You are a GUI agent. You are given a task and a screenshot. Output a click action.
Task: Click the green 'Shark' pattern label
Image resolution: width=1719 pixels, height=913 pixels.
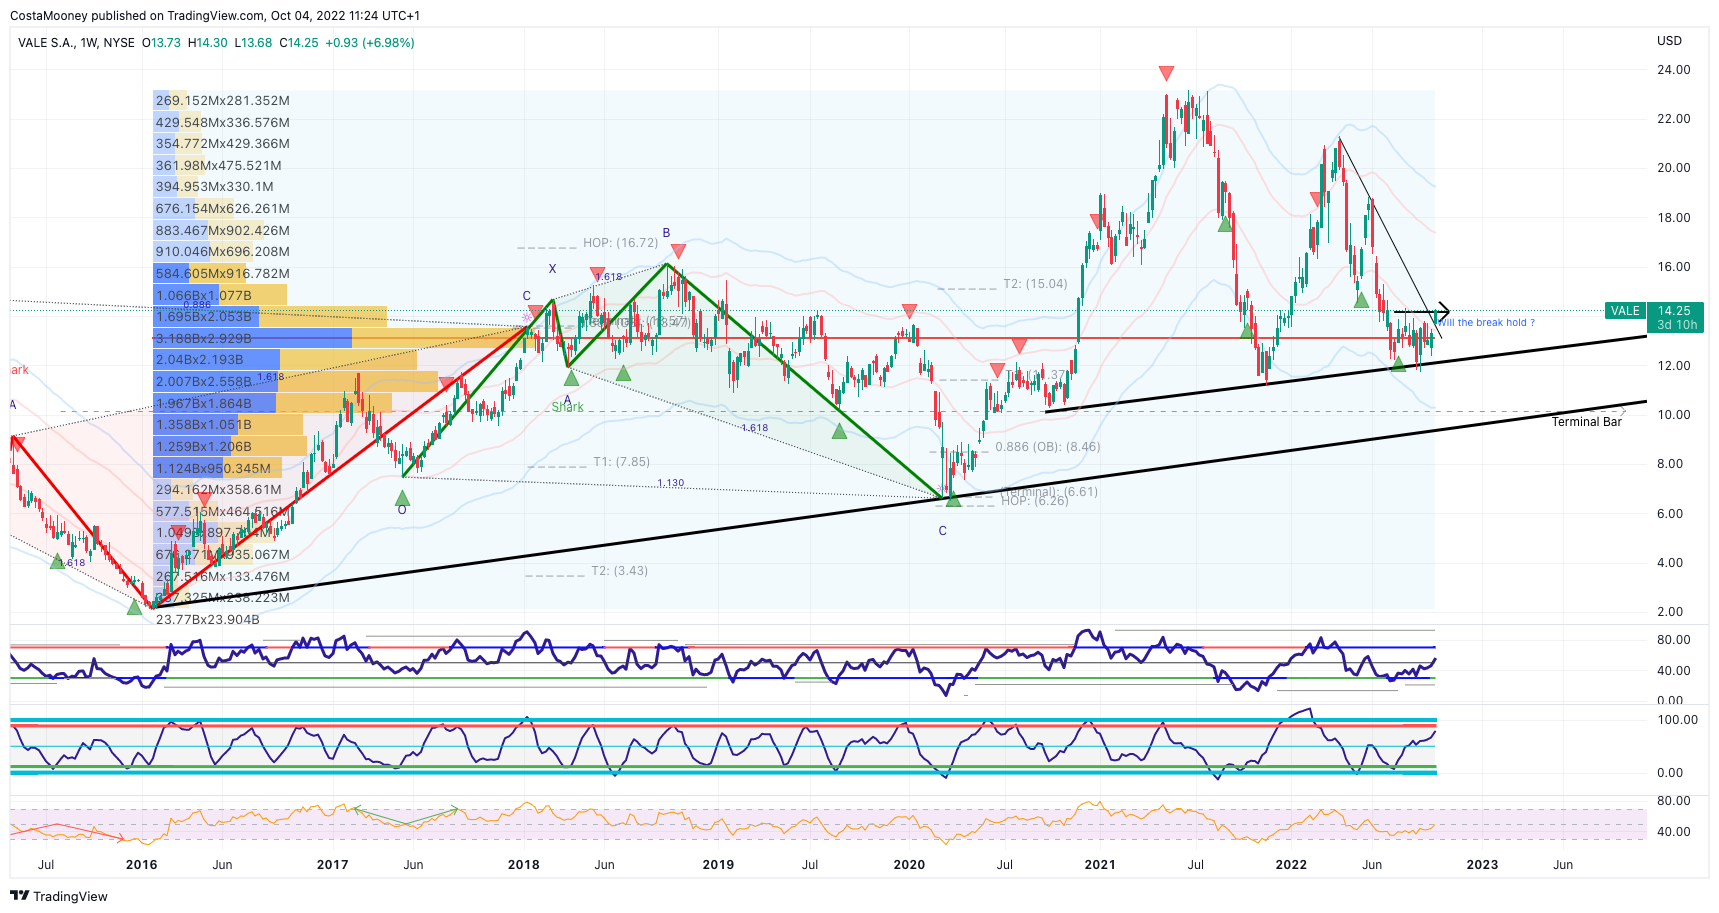567,407
